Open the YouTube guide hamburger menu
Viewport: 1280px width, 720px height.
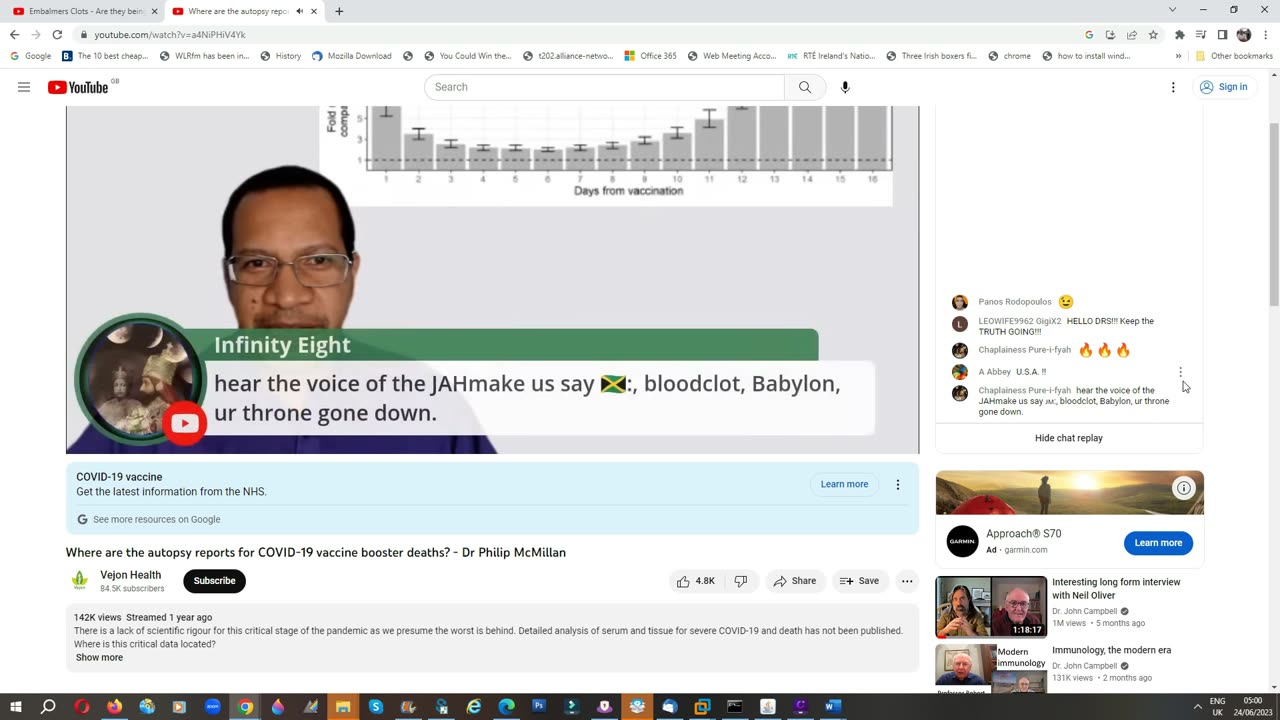click(x=24, y=87)
